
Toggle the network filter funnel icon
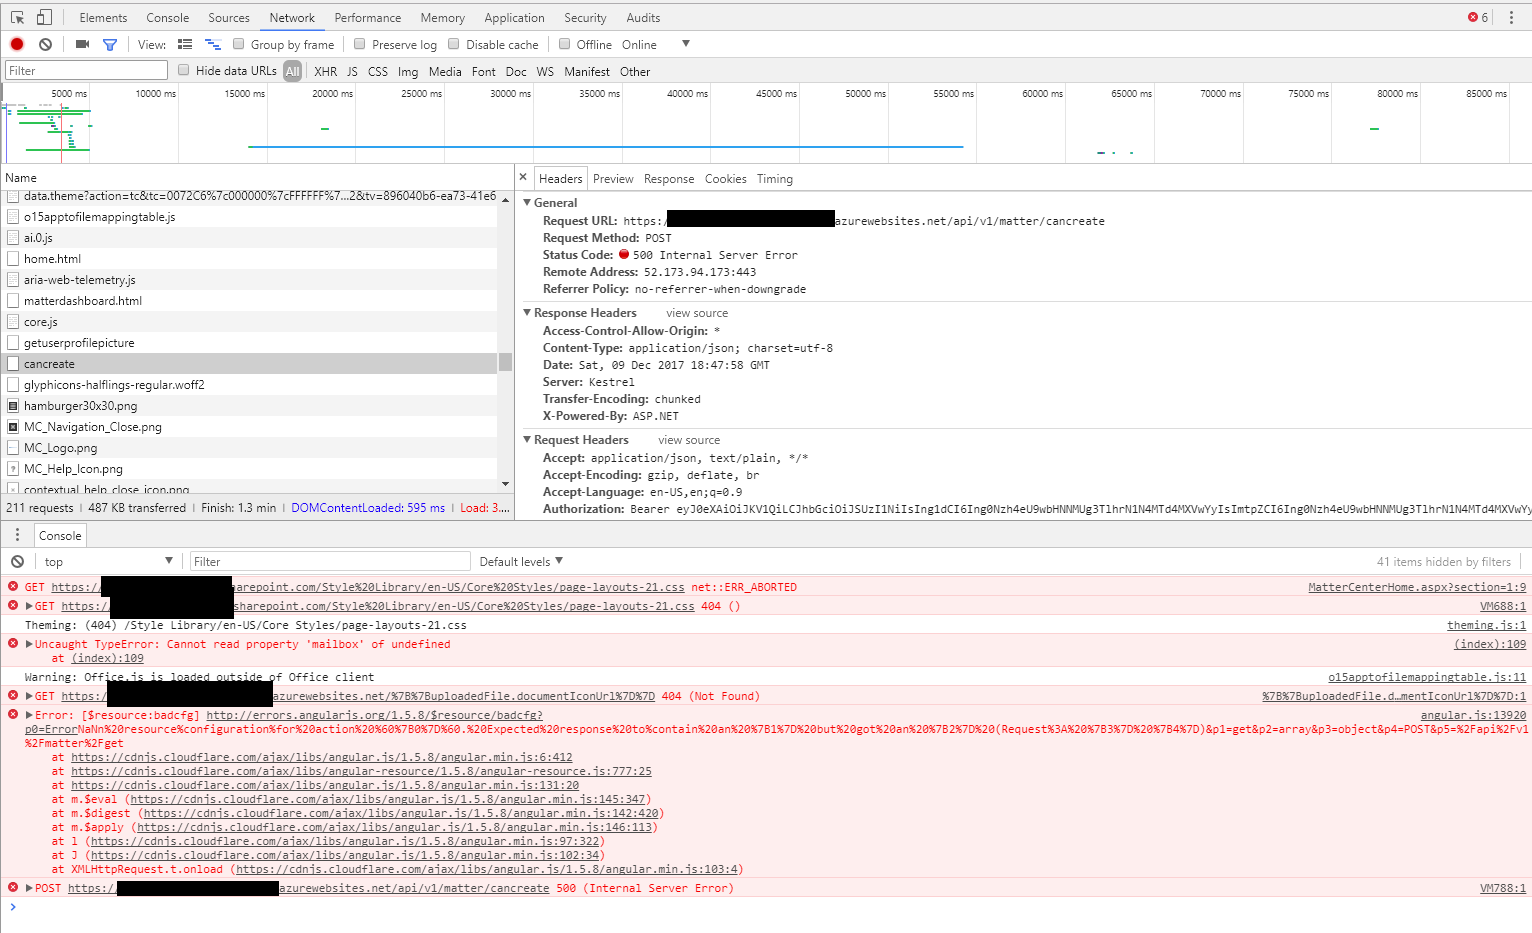[x=110, y=44]
